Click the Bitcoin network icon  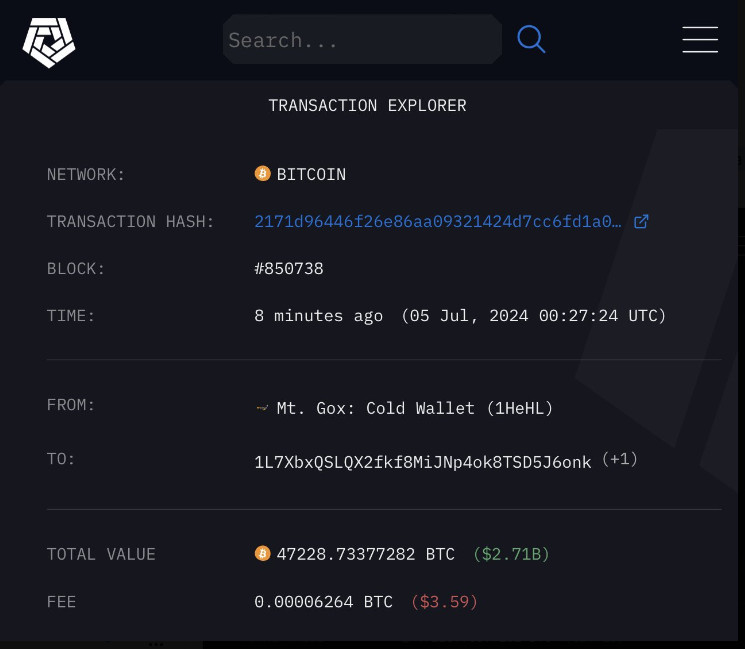click(263, 174)
